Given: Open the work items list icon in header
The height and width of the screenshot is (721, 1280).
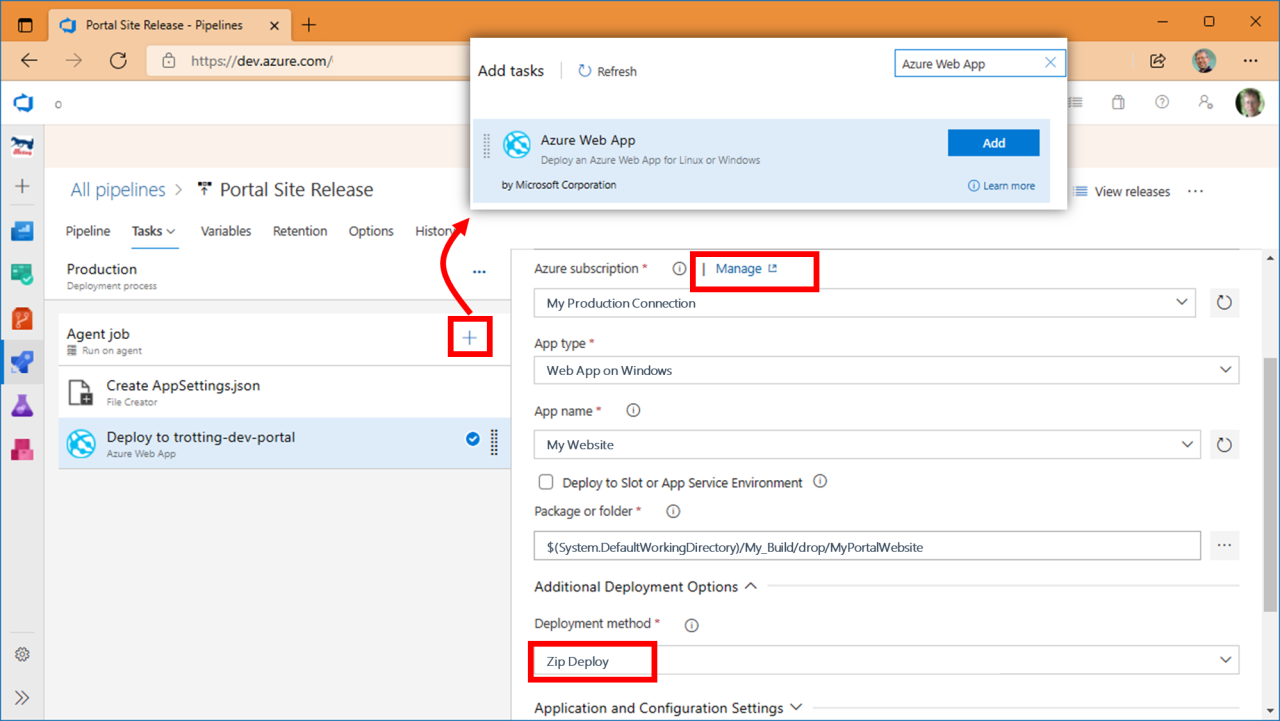Looking at the screenshot, I should point(1076,102).
